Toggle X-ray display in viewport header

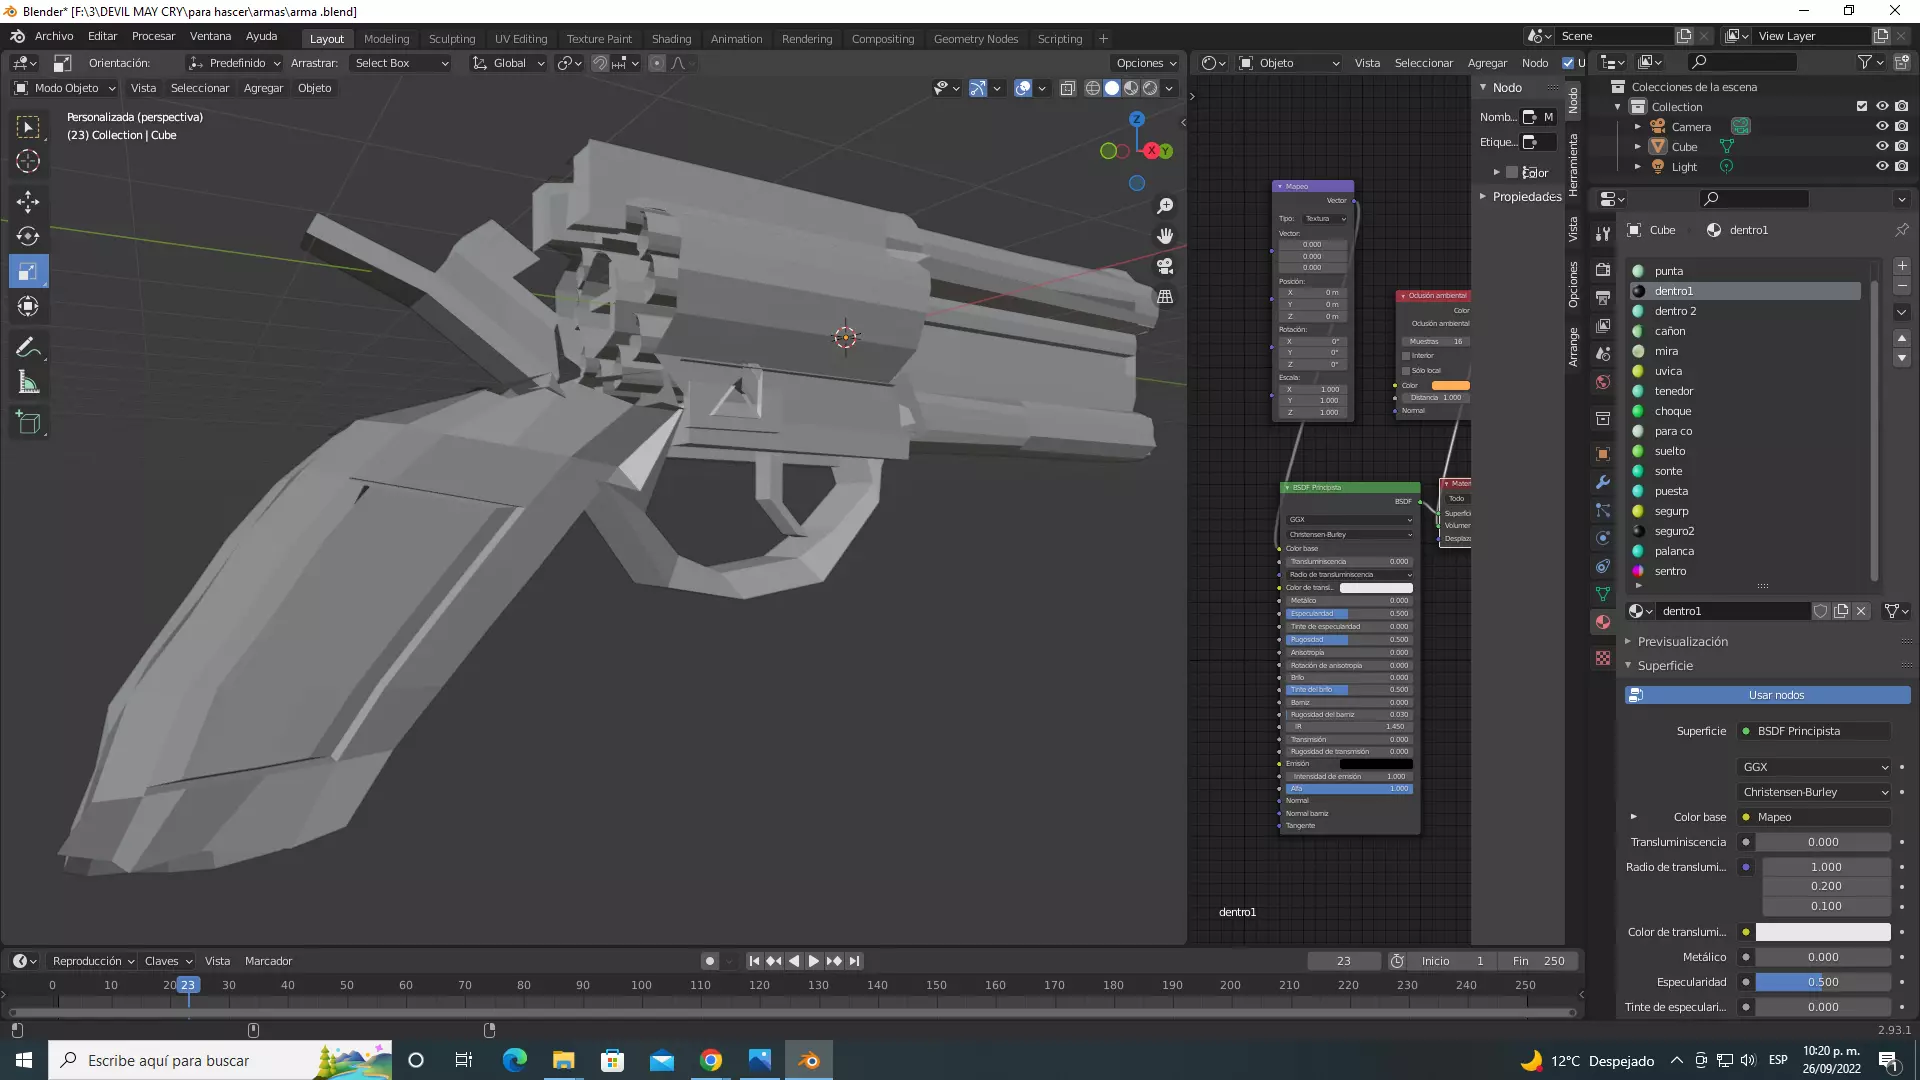[1067, 89]
